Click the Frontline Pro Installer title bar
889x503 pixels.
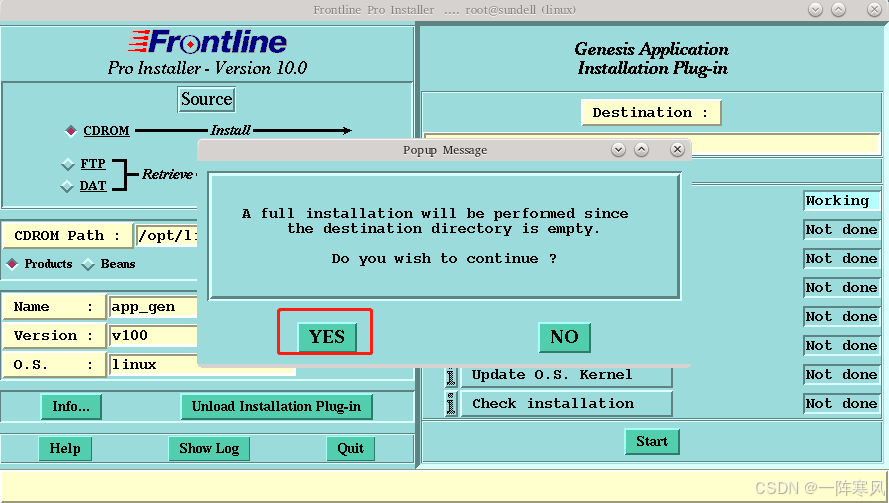pyautogui.click(x=444, y=10)
